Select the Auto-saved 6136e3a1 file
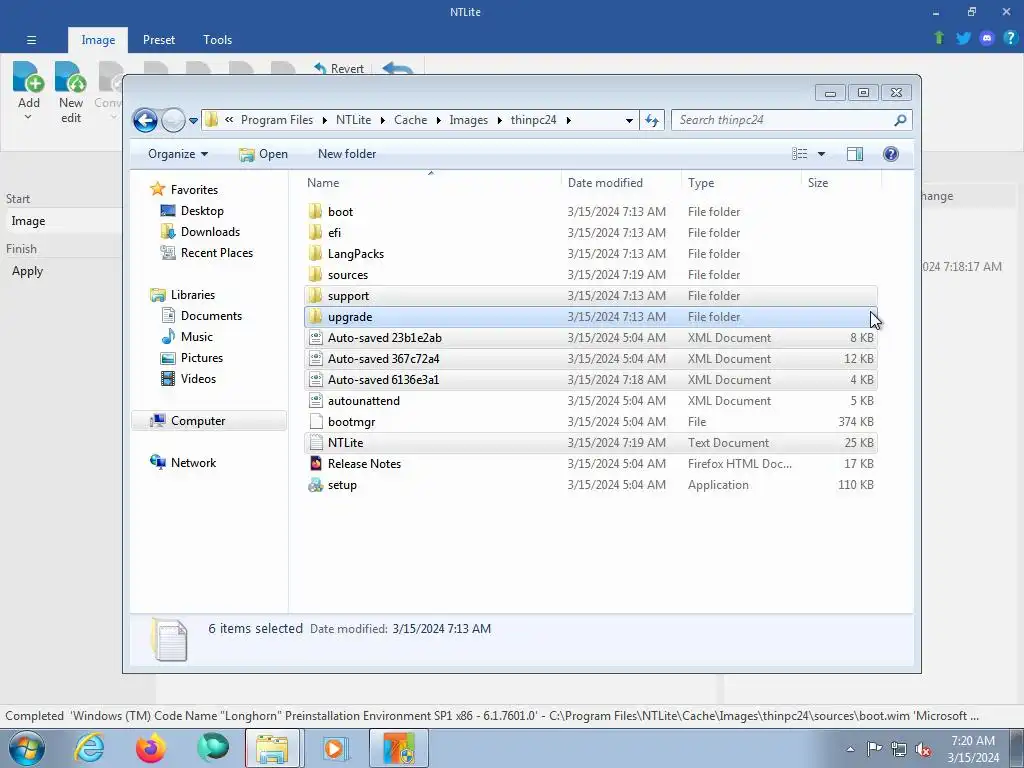The height and width of the screenshot is (768, 1024). click(590, 380)
